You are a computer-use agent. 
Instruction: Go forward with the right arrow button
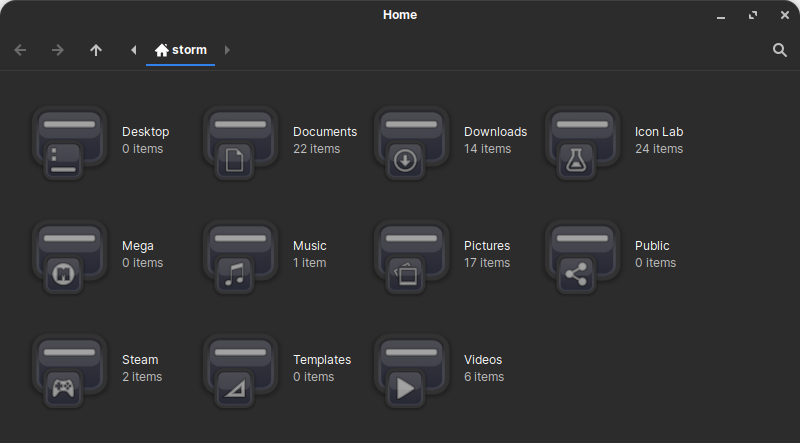[x=58, y=50]
